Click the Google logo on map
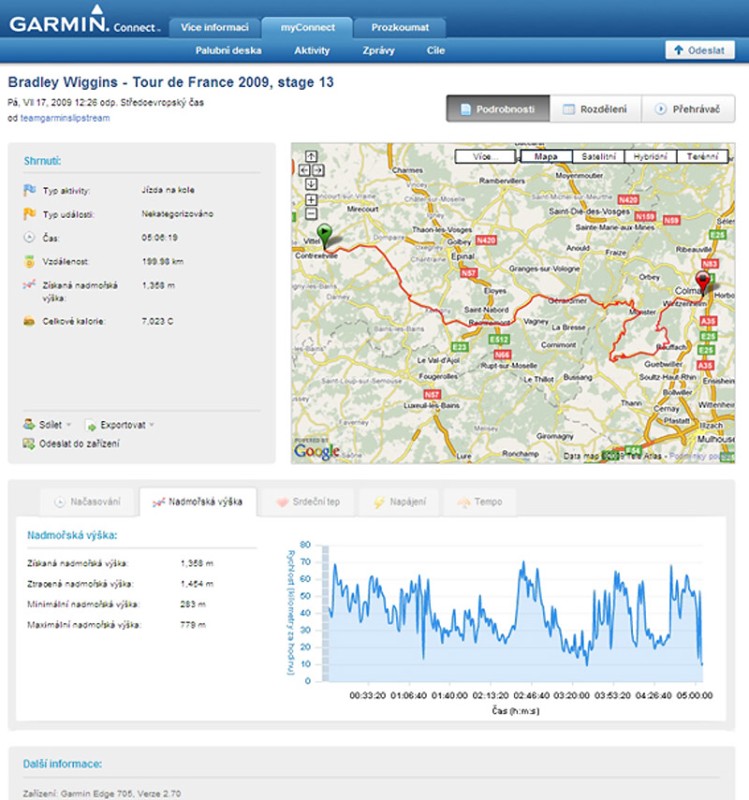The height and width of the screenshot is (800, 749). [x=317, y=451]
